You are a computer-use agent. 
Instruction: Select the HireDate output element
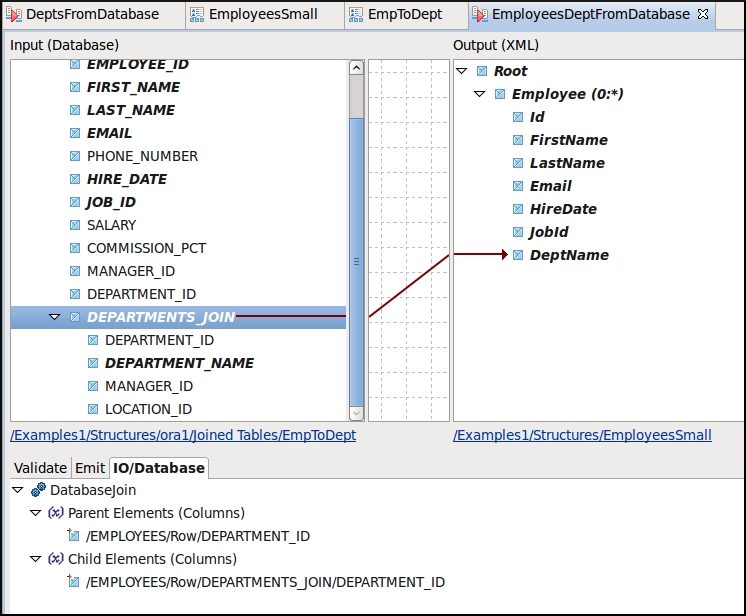(x=563, y=209)
